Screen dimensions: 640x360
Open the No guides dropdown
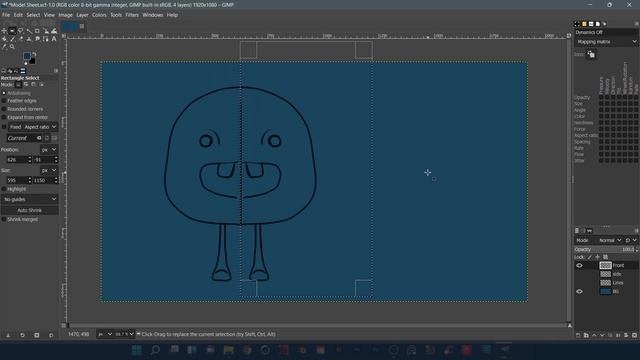pos(29,199)
